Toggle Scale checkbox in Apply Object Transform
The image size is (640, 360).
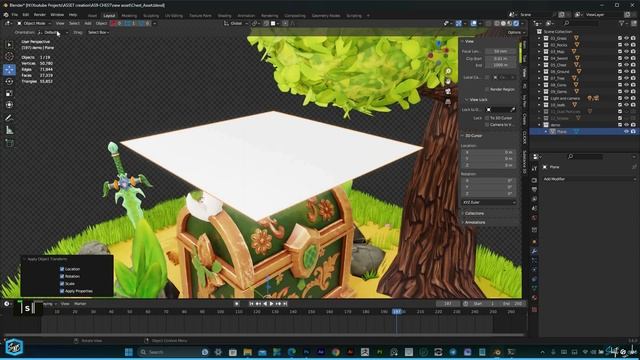point(62,284)
